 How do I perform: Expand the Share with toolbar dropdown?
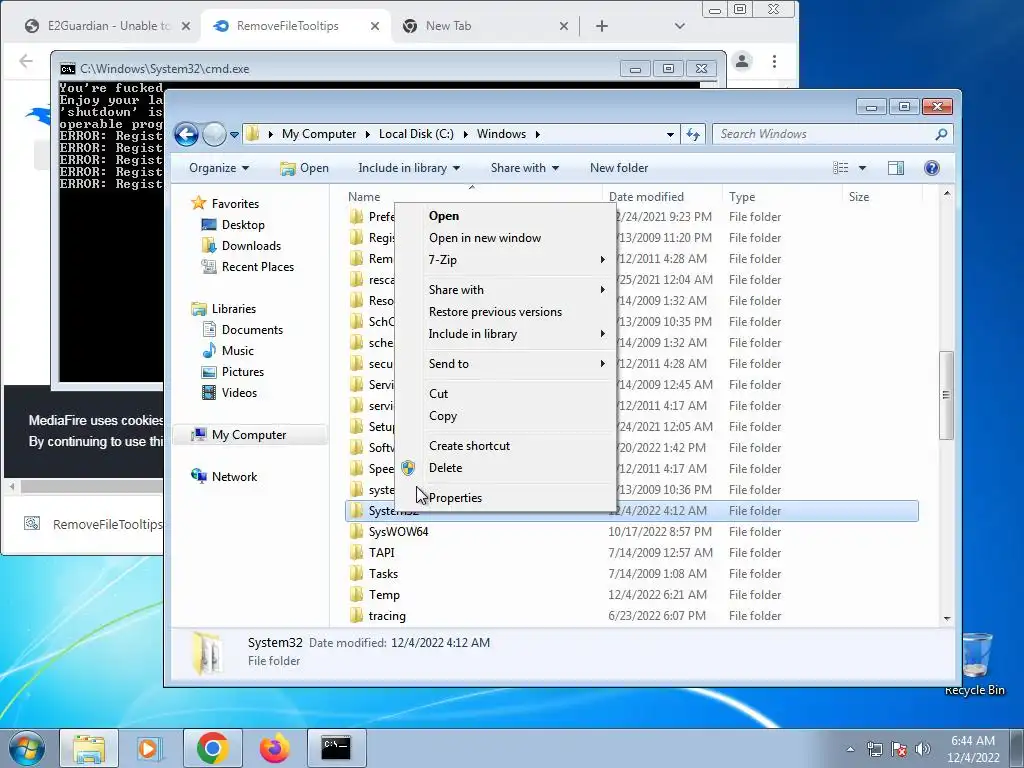(524, 168)
